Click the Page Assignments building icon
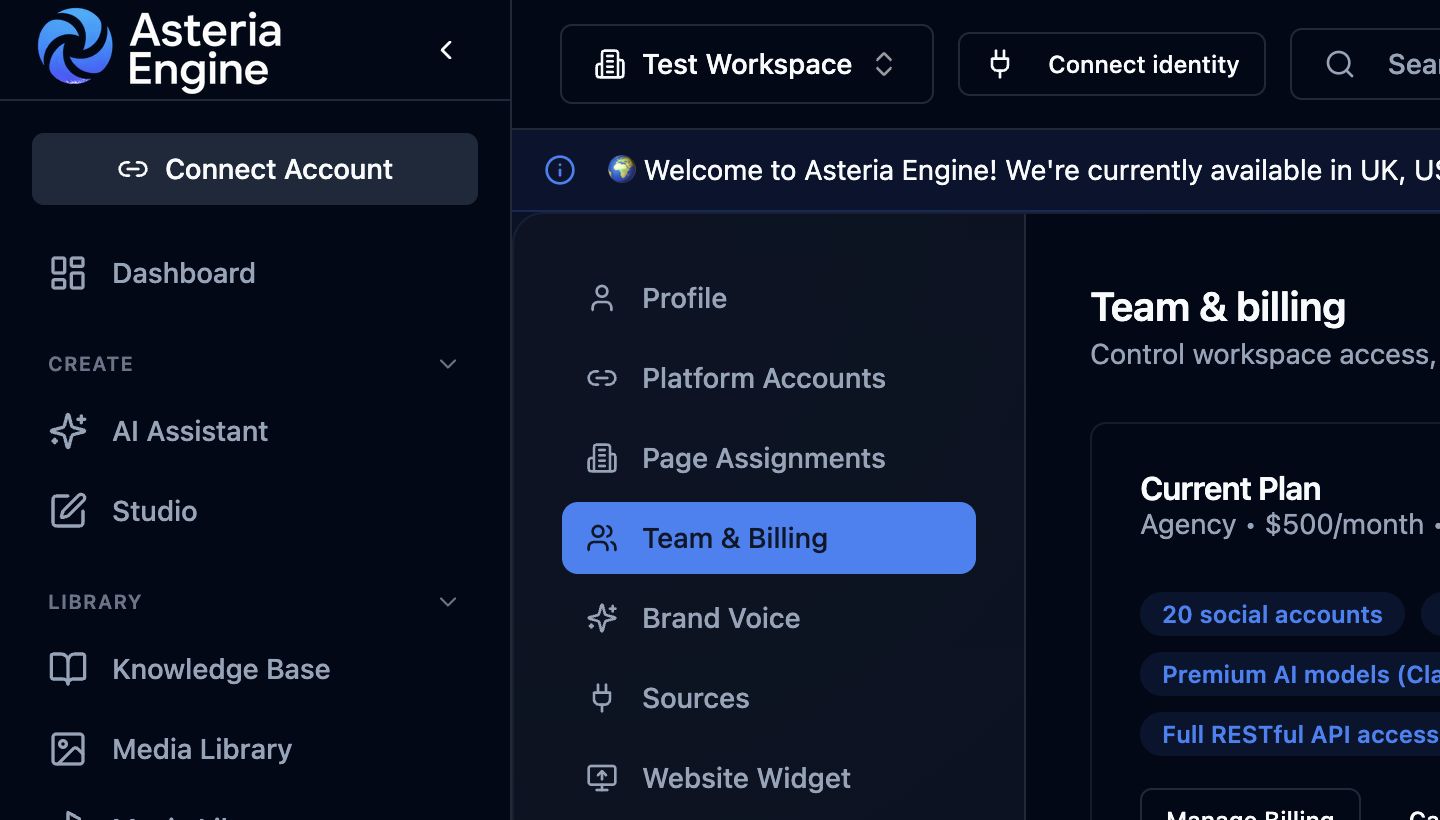 [602, 458]
